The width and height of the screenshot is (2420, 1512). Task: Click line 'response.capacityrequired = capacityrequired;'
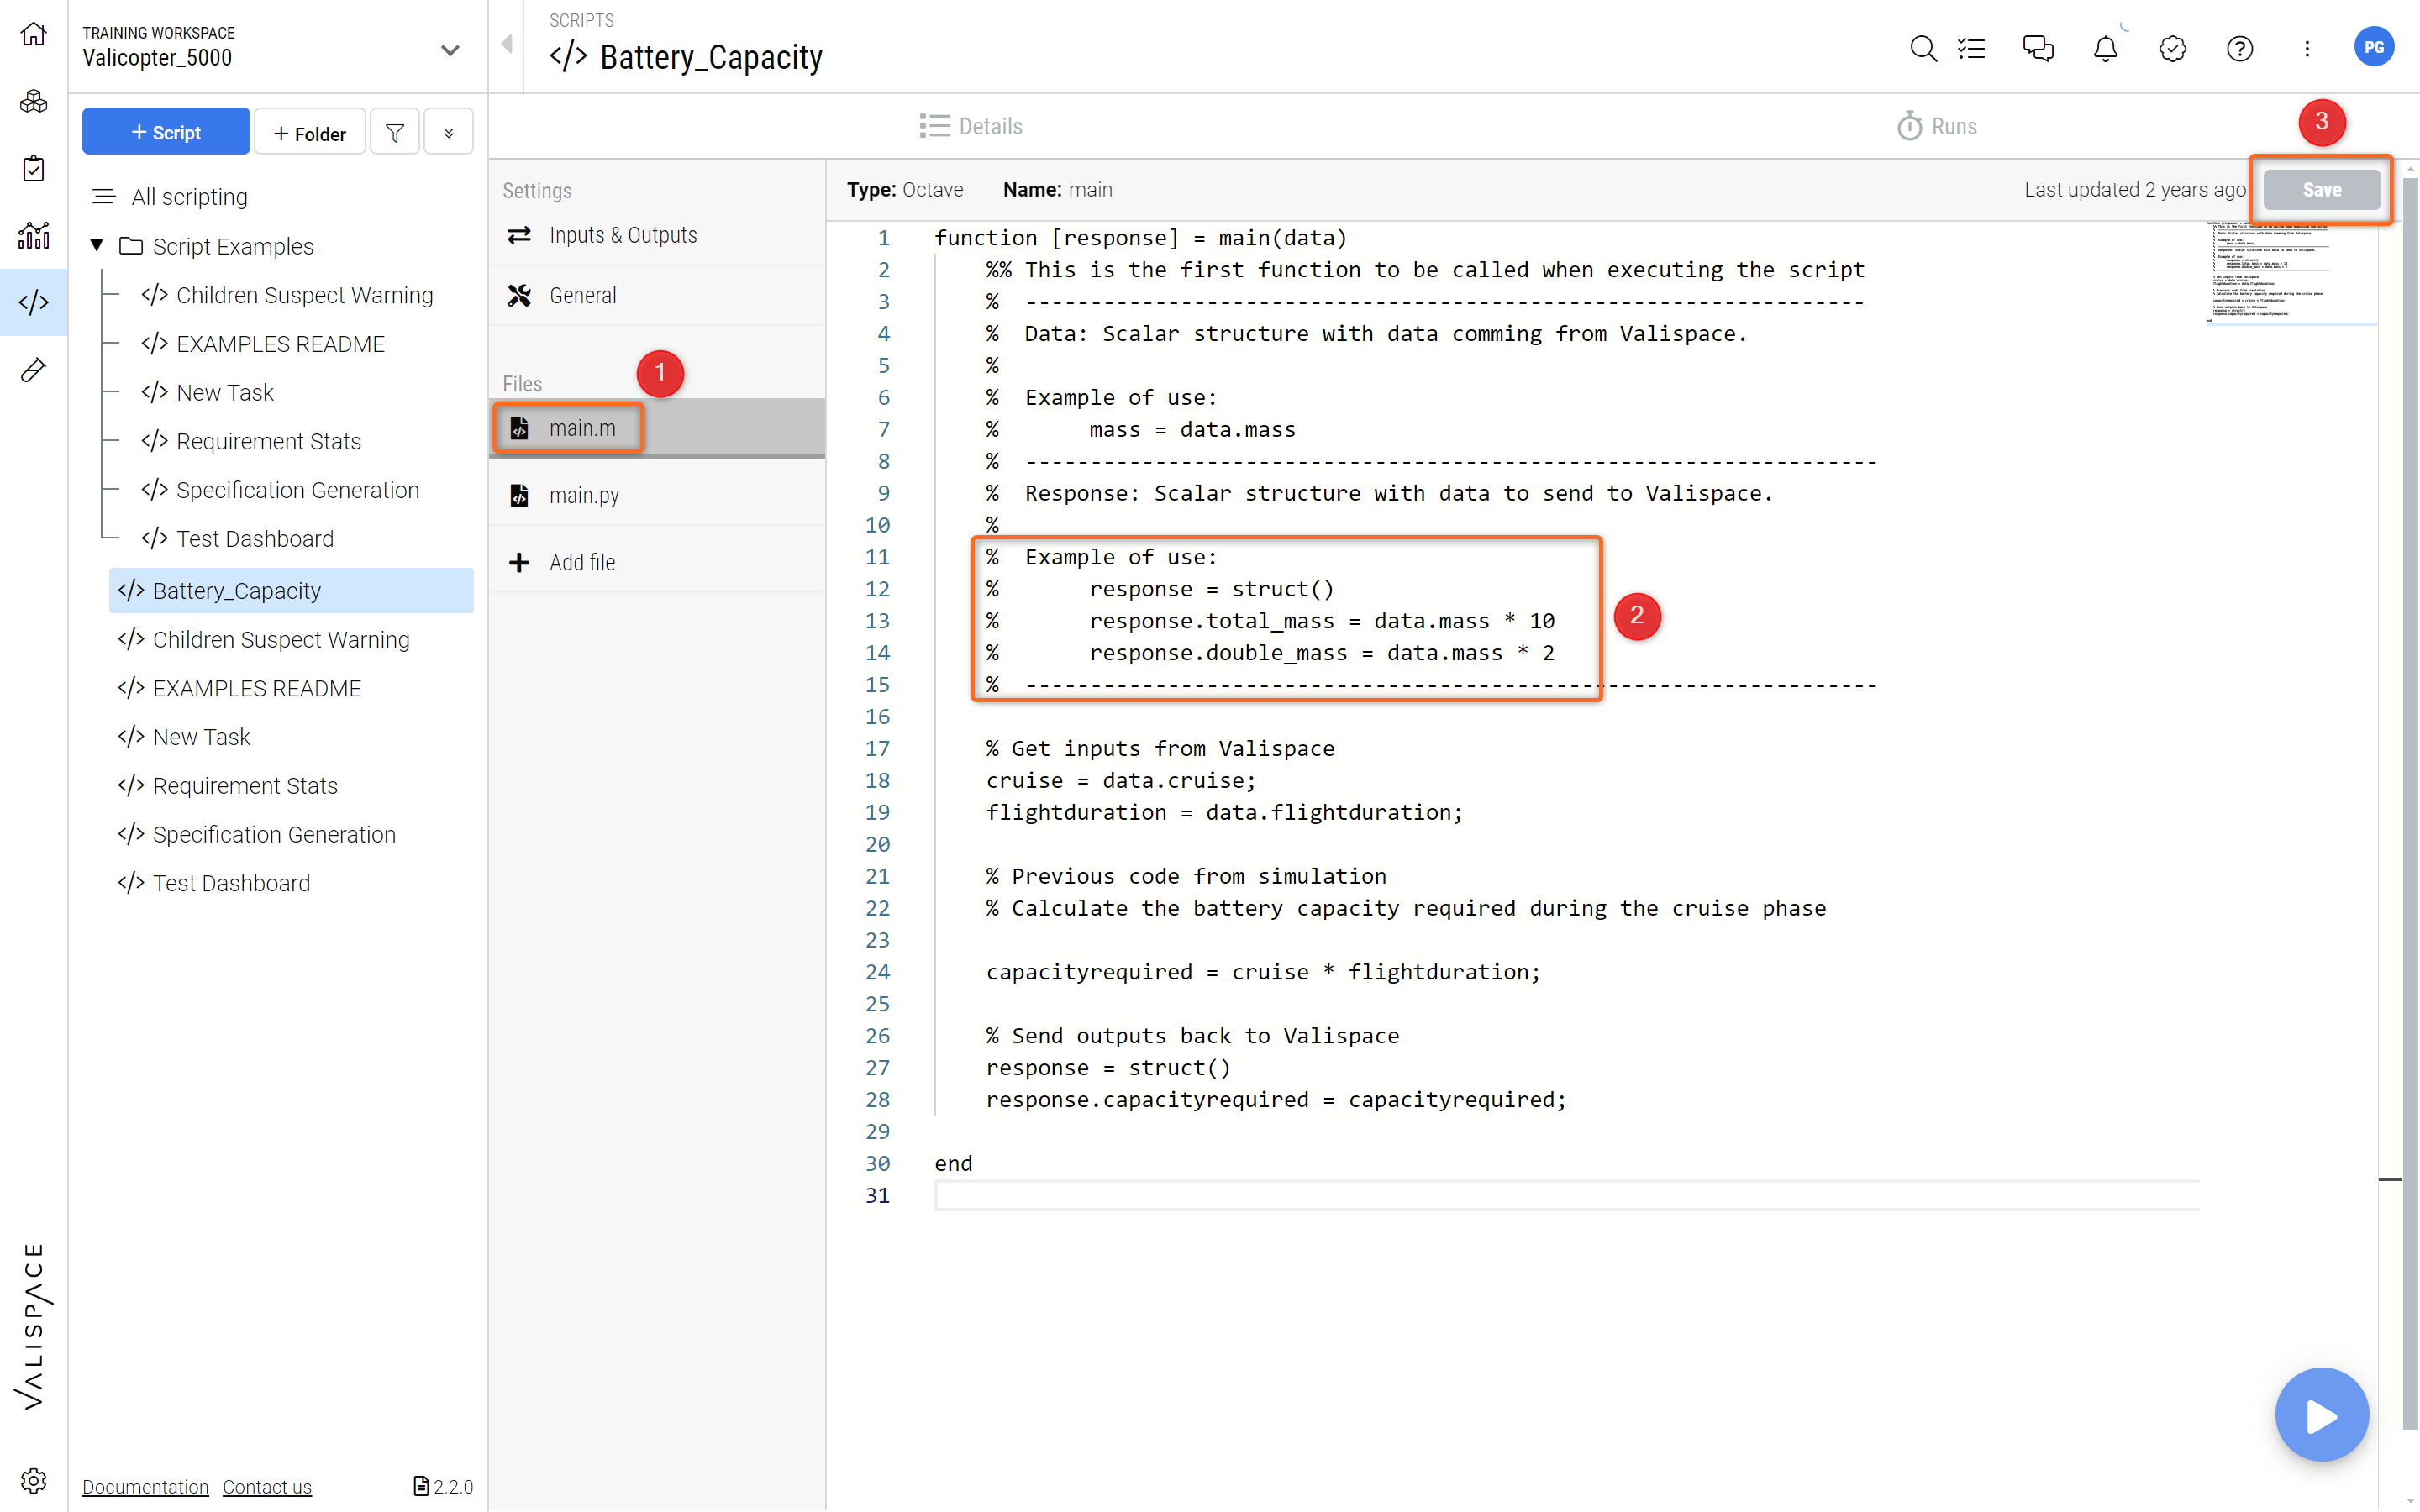click(1276, 1099)
